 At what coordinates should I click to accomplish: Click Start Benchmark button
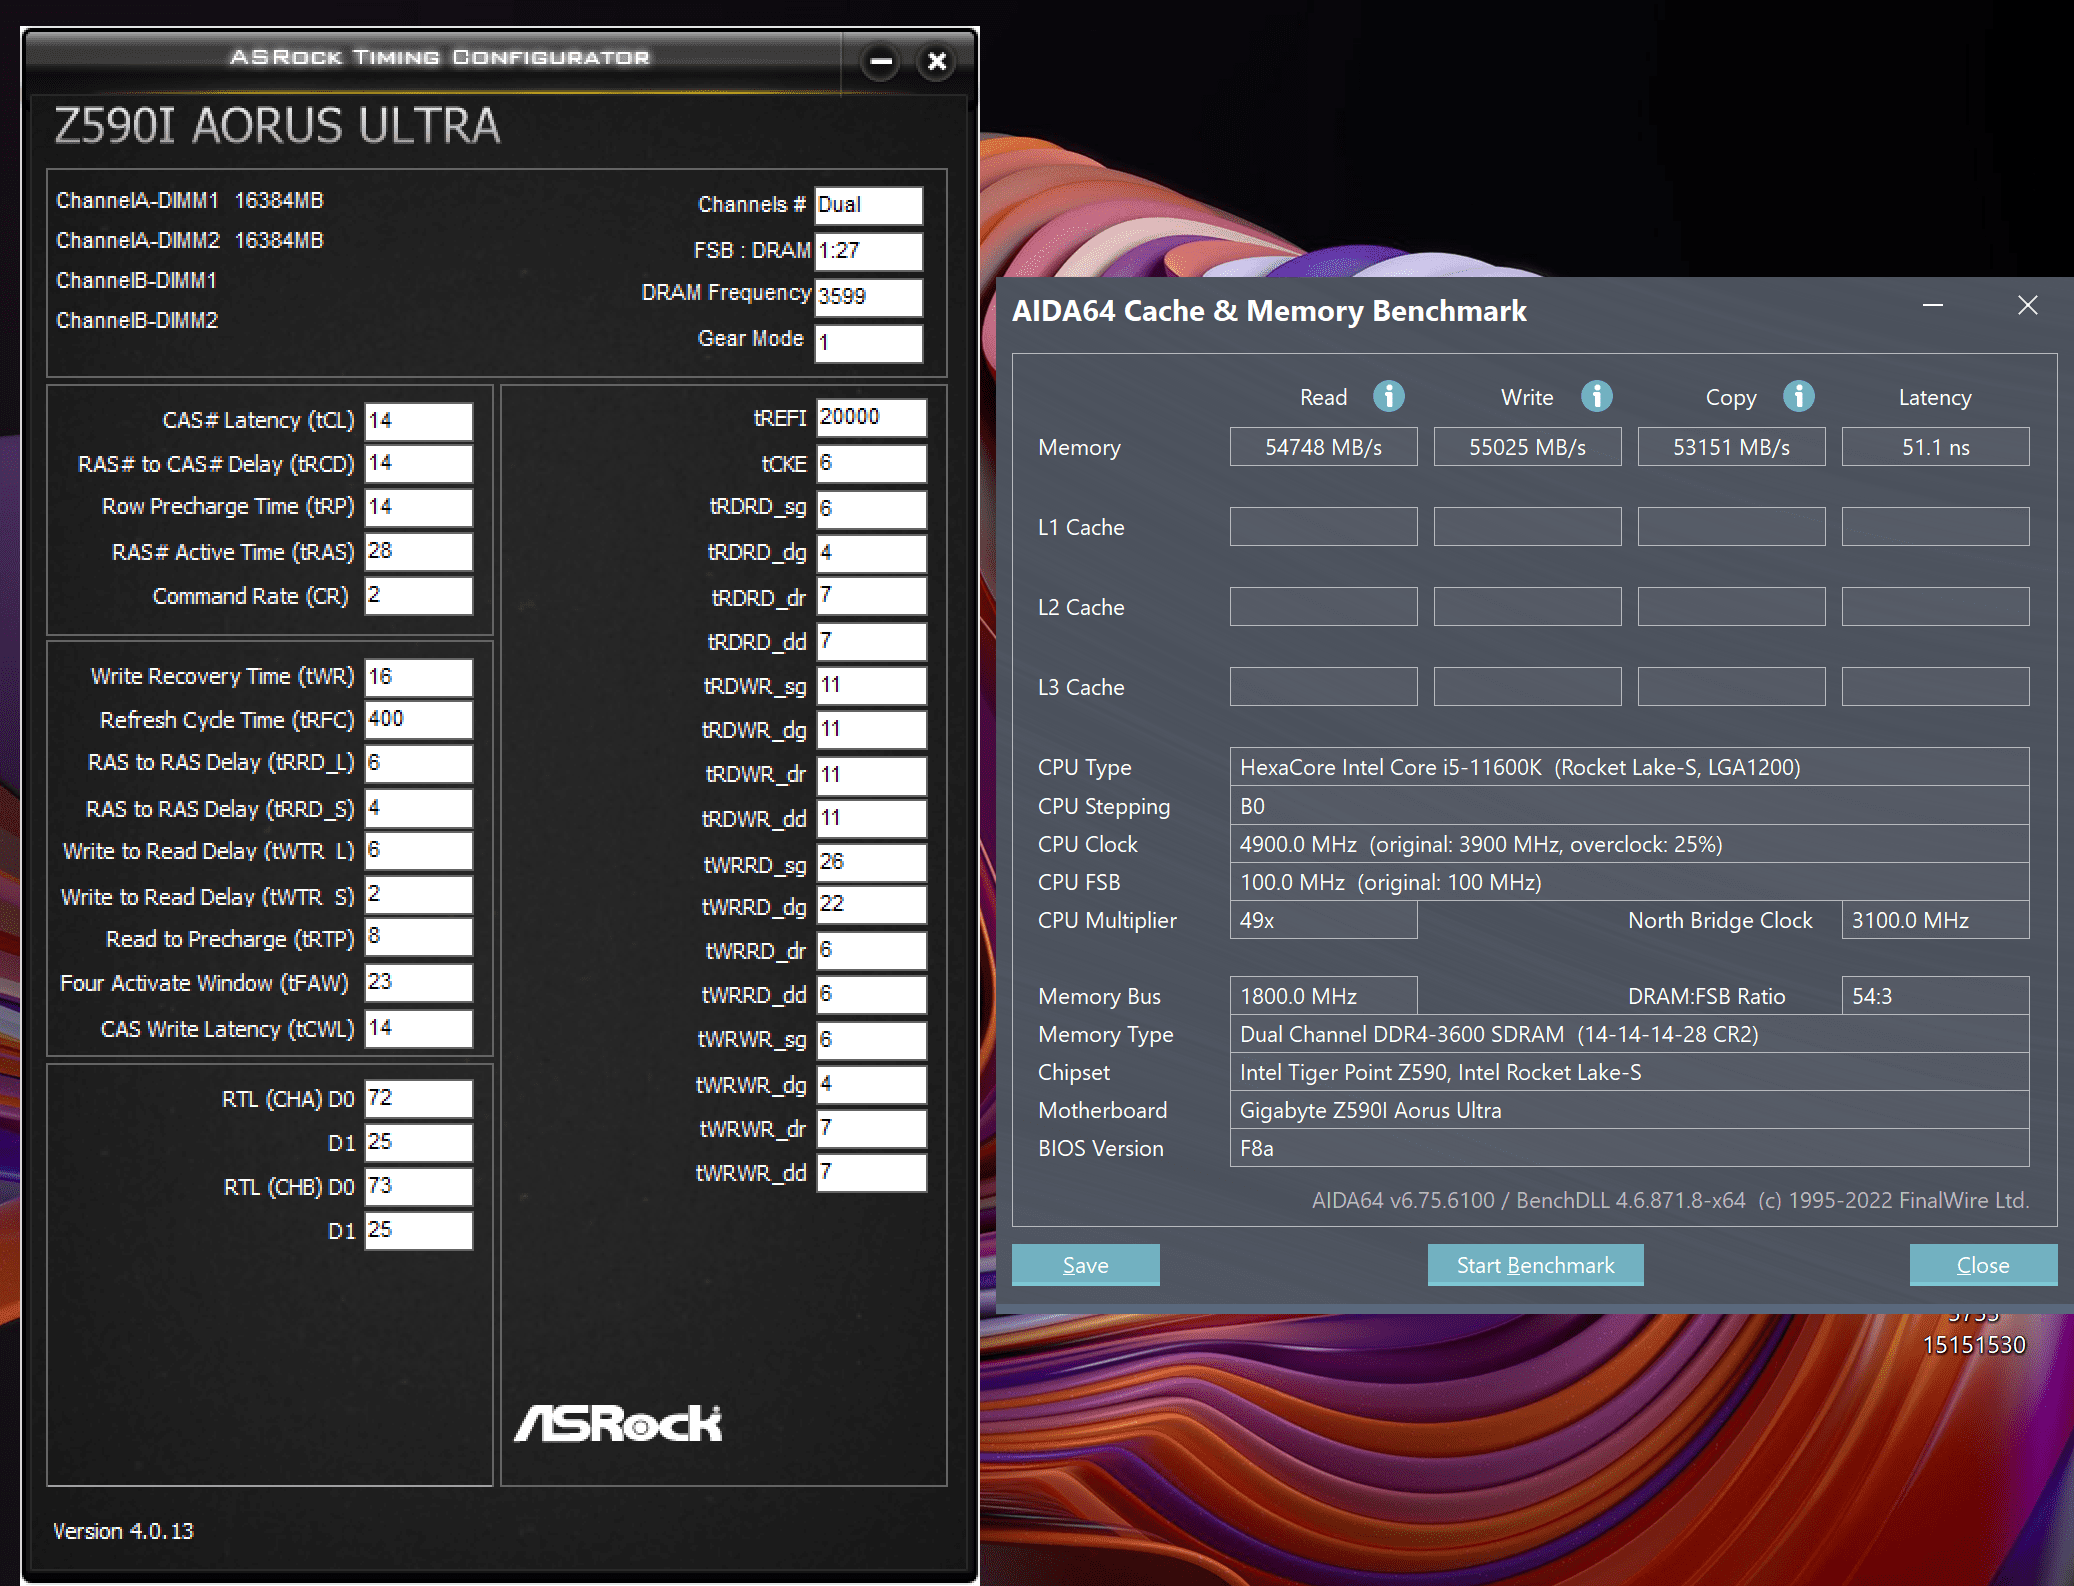(1535, 1265)
